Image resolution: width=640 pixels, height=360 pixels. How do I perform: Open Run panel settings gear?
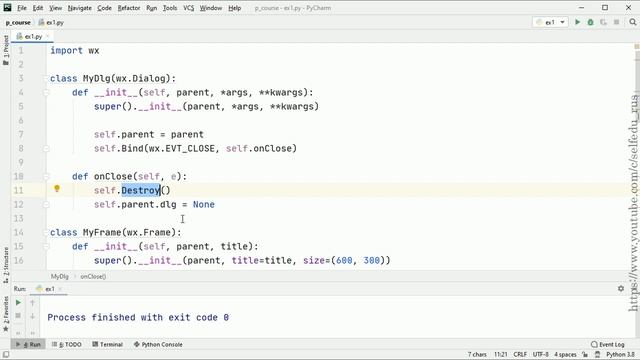click(x=621, y=289)
